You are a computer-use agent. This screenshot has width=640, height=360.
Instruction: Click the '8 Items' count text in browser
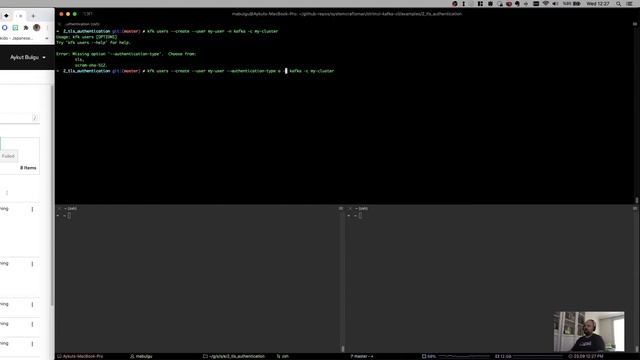(x=28, y=168)
